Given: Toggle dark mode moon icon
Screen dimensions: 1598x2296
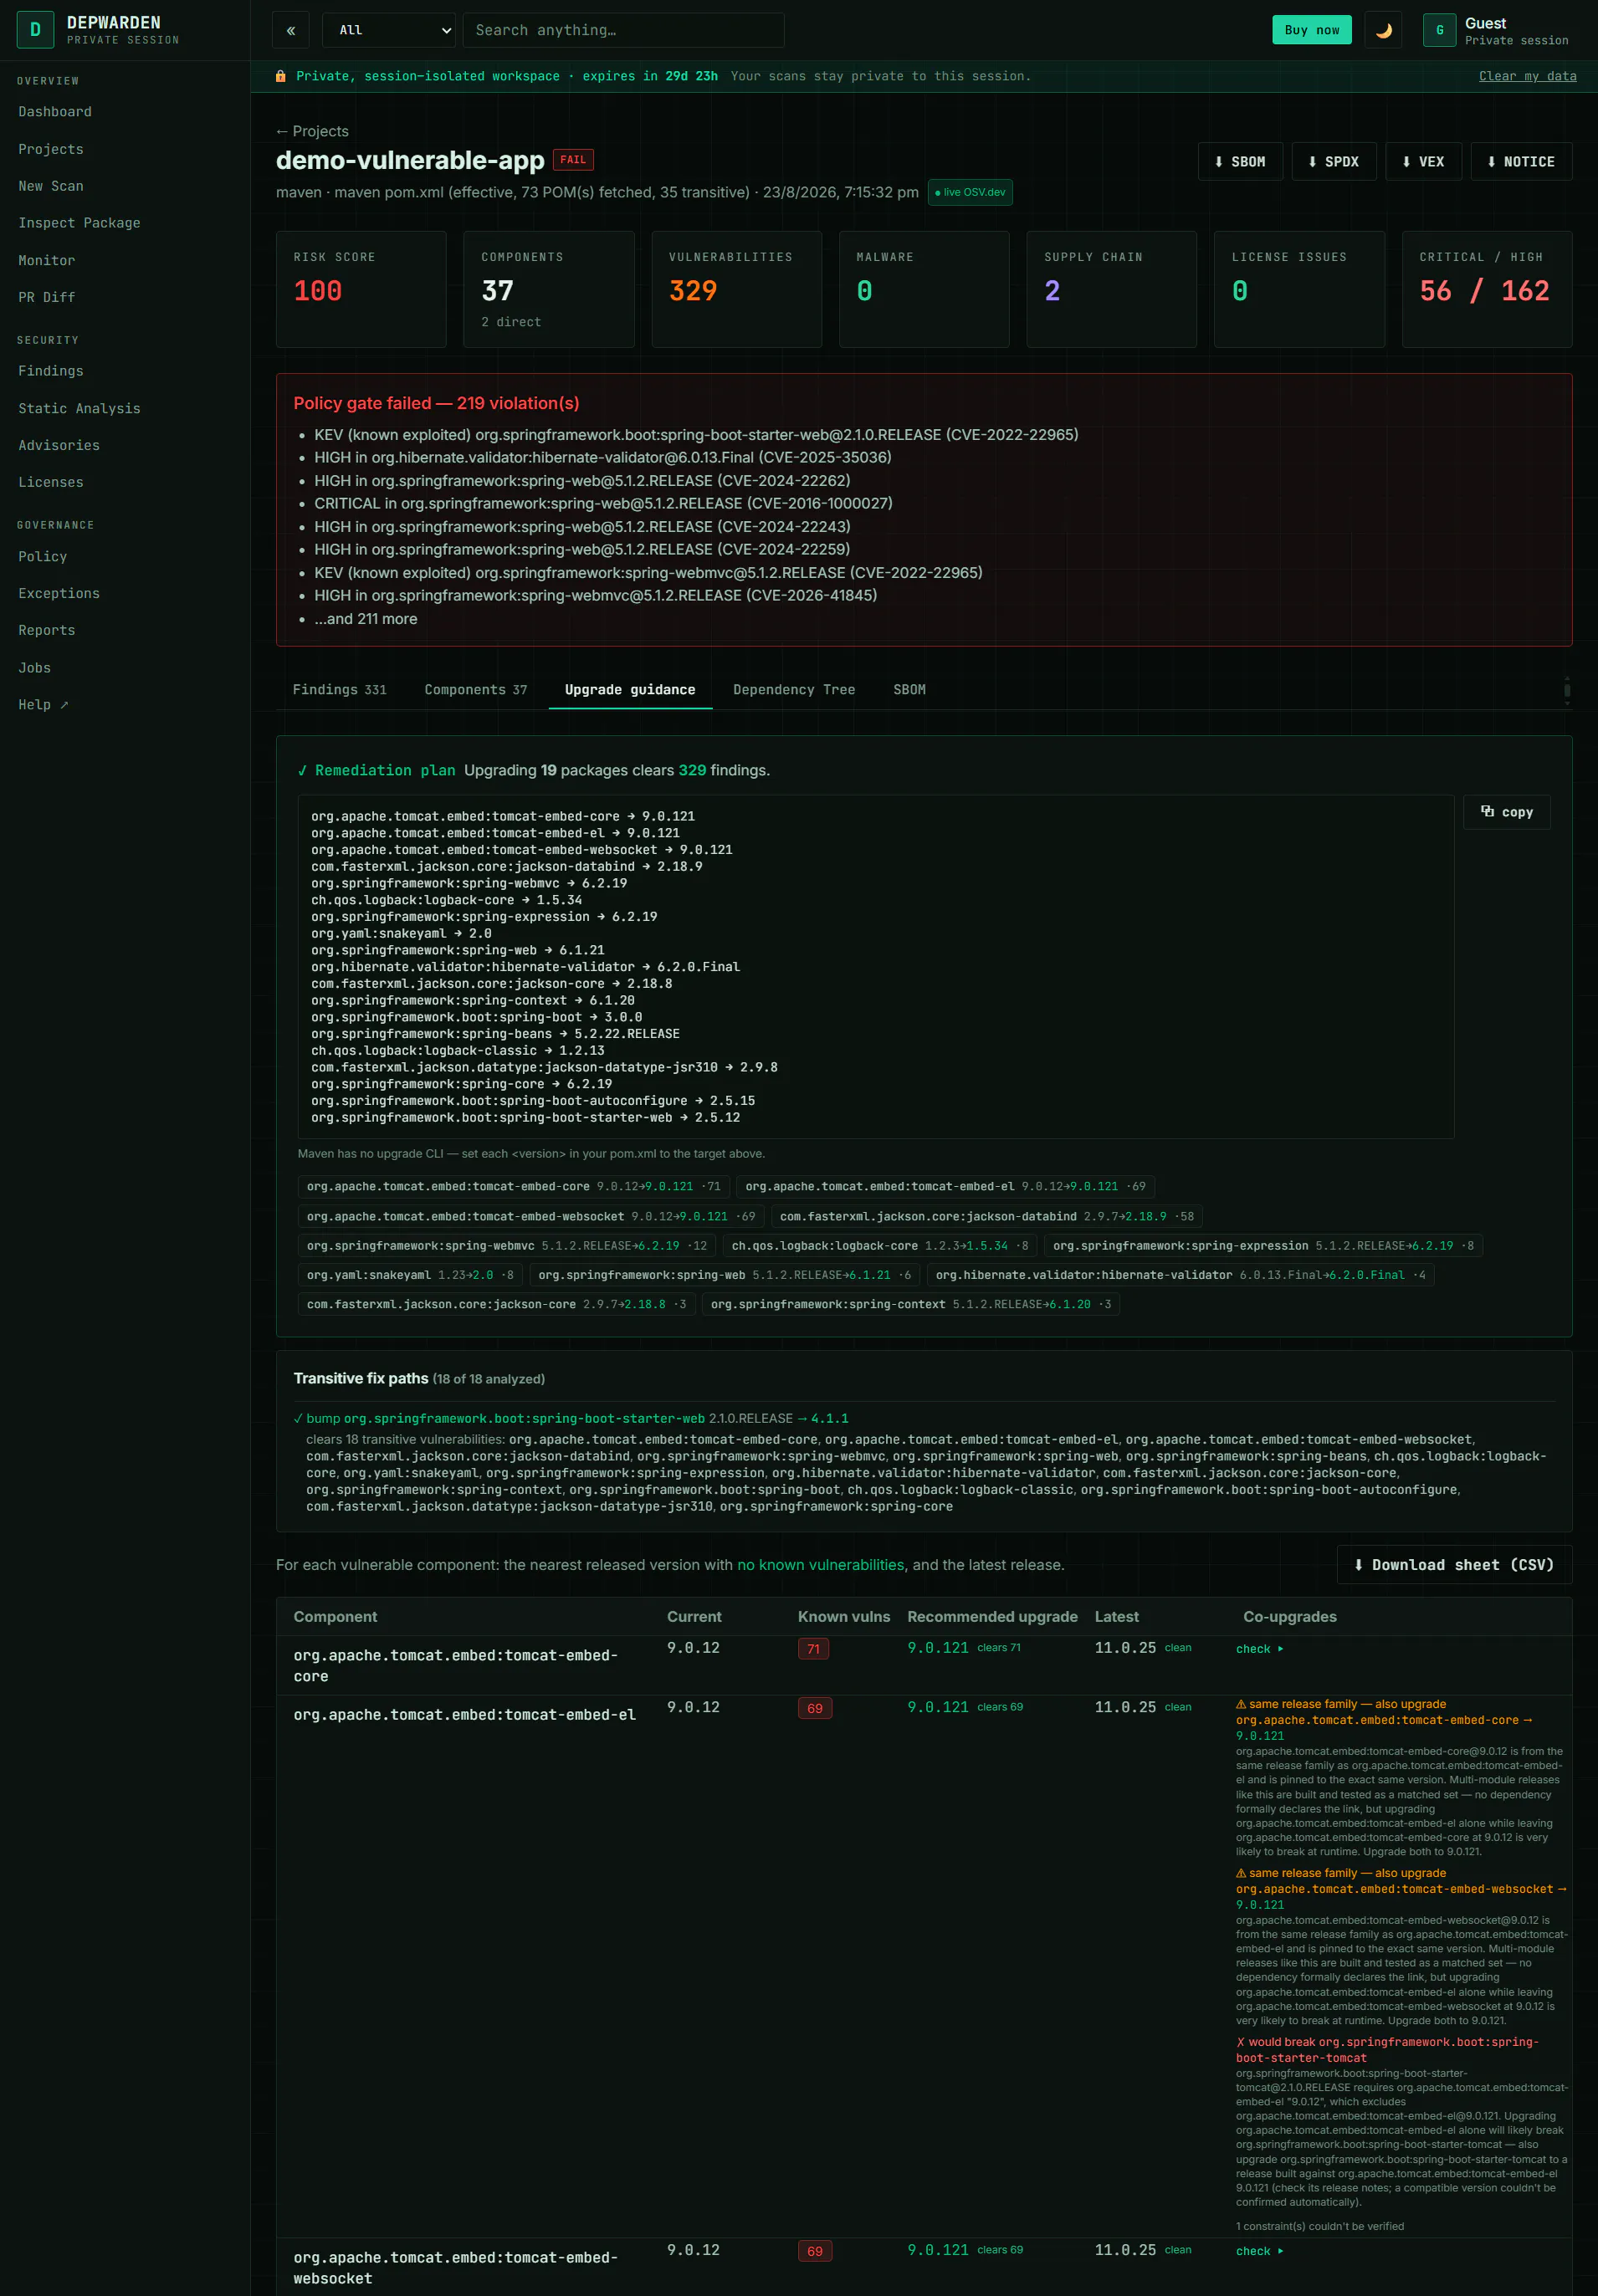Looking at the screenshot, I should [1383, 30].
